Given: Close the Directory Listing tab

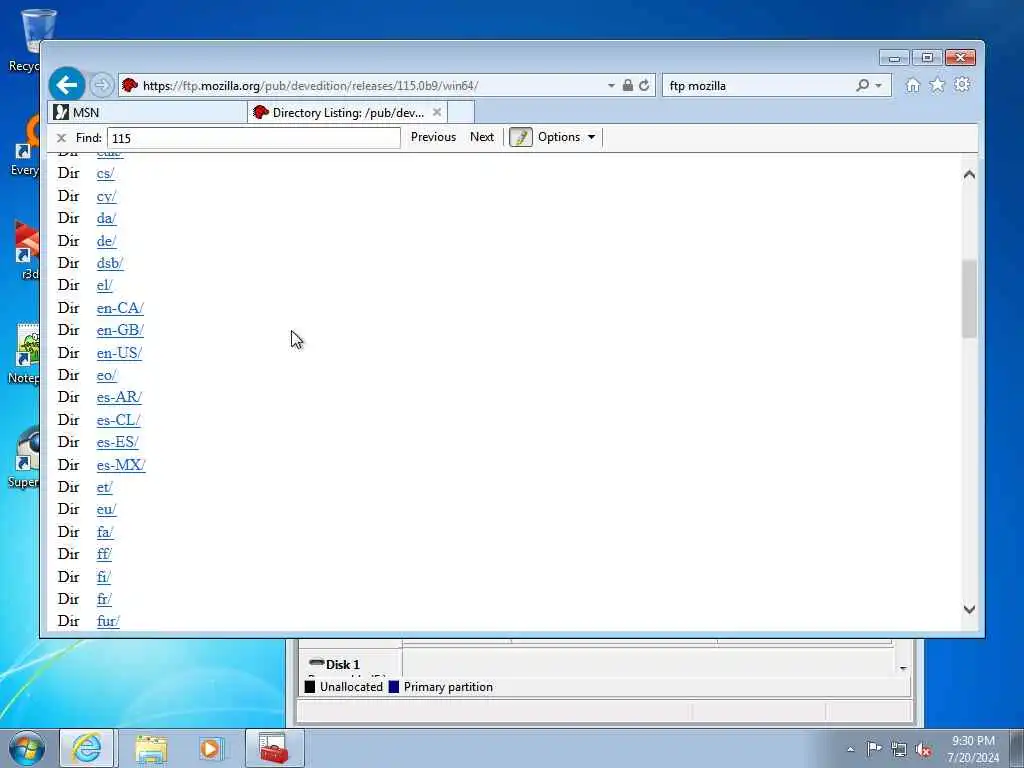Looking at the screenshot, I should pyautogui.click(x=437, y=112).
